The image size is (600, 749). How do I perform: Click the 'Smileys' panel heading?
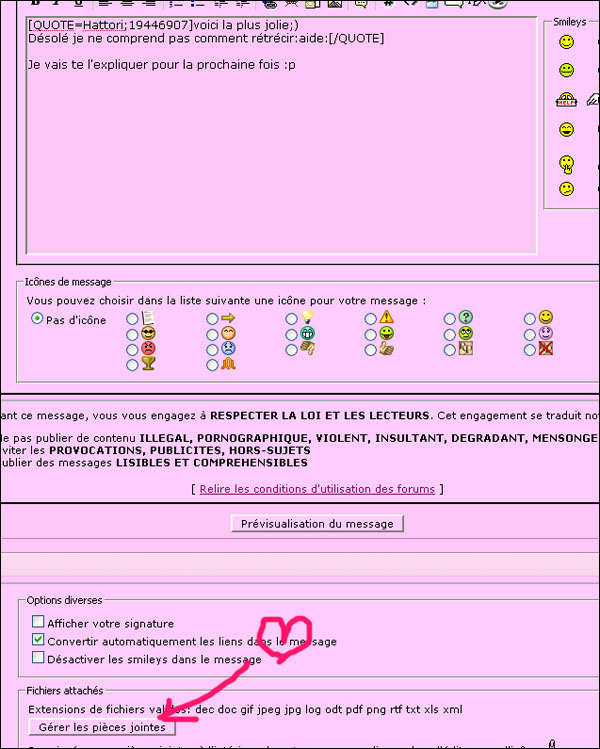tap(569, 22)
